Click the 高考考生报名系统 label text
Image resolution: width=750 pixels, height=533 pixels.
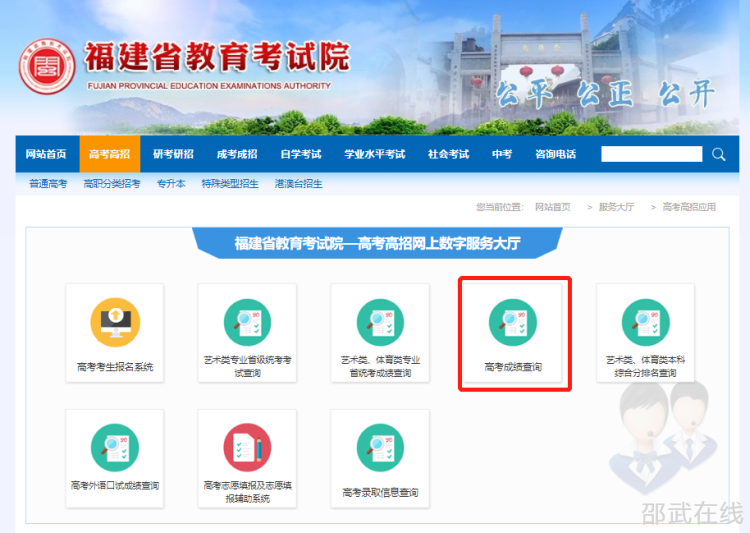[x=115, y=367]
